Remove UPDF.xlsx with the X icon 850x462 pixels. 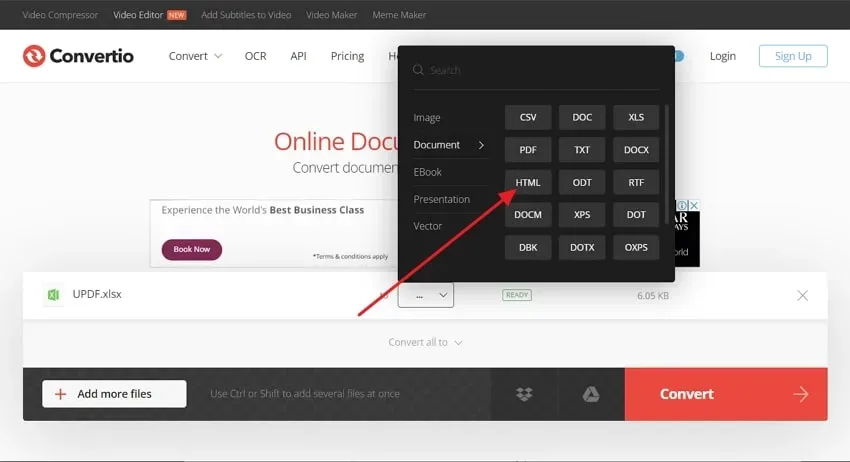(x=802, y=296)
